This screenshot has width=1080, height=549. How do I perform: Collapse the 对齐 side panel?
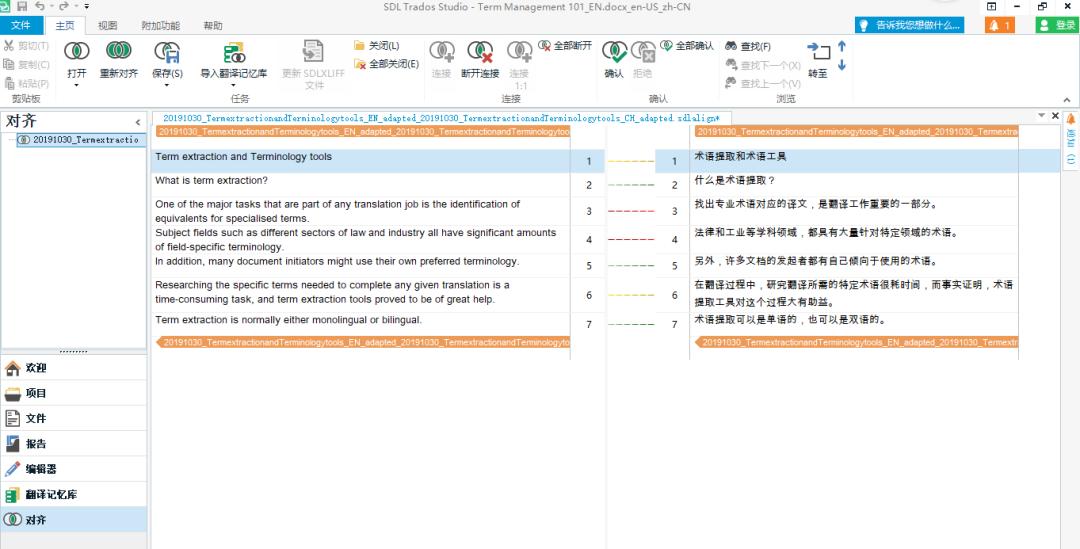point(138,122)
